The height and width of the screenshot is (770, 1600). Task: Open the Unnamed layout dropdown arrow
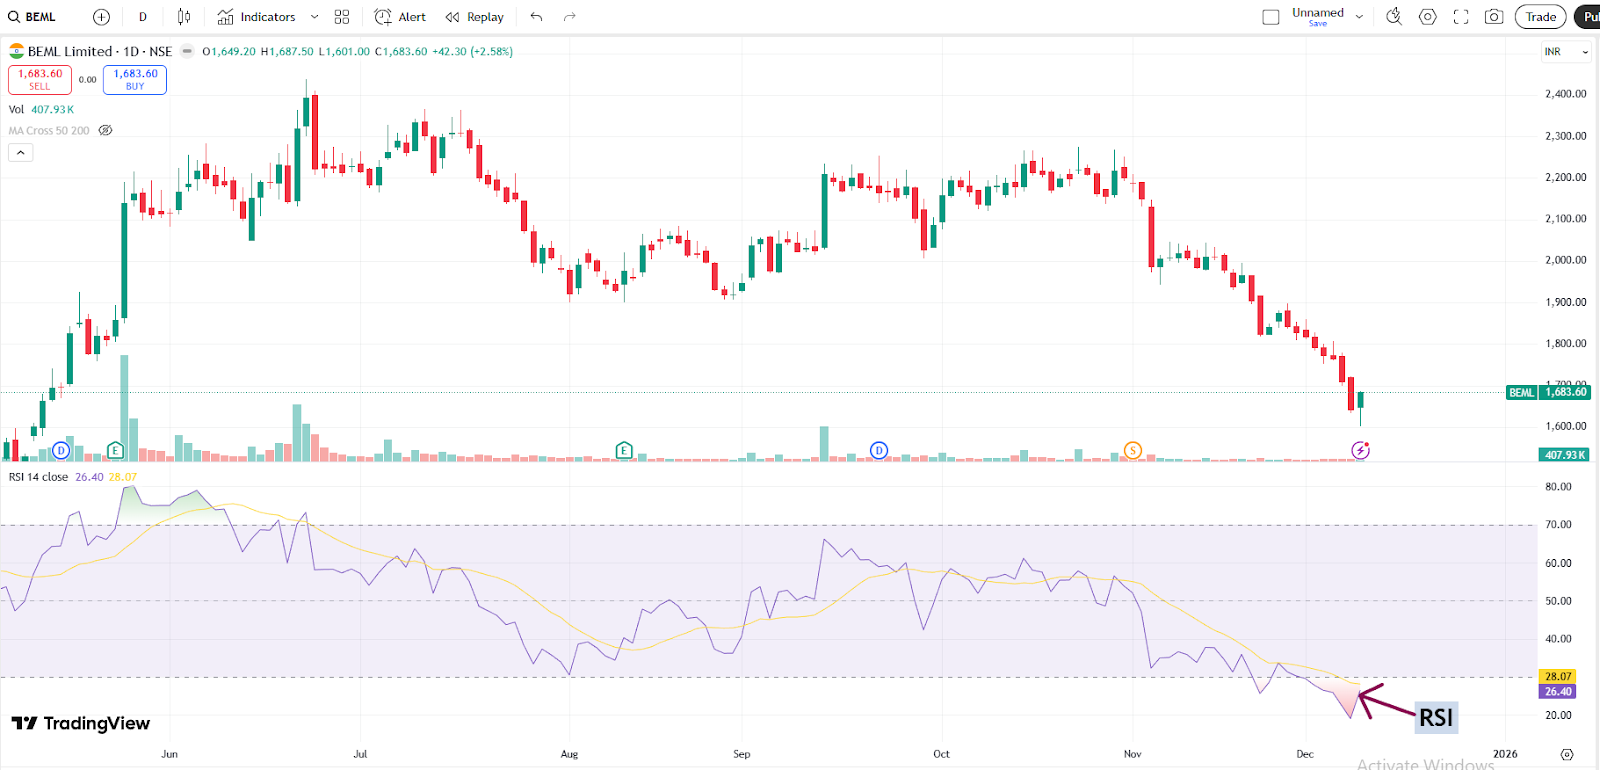point(1359,17)
